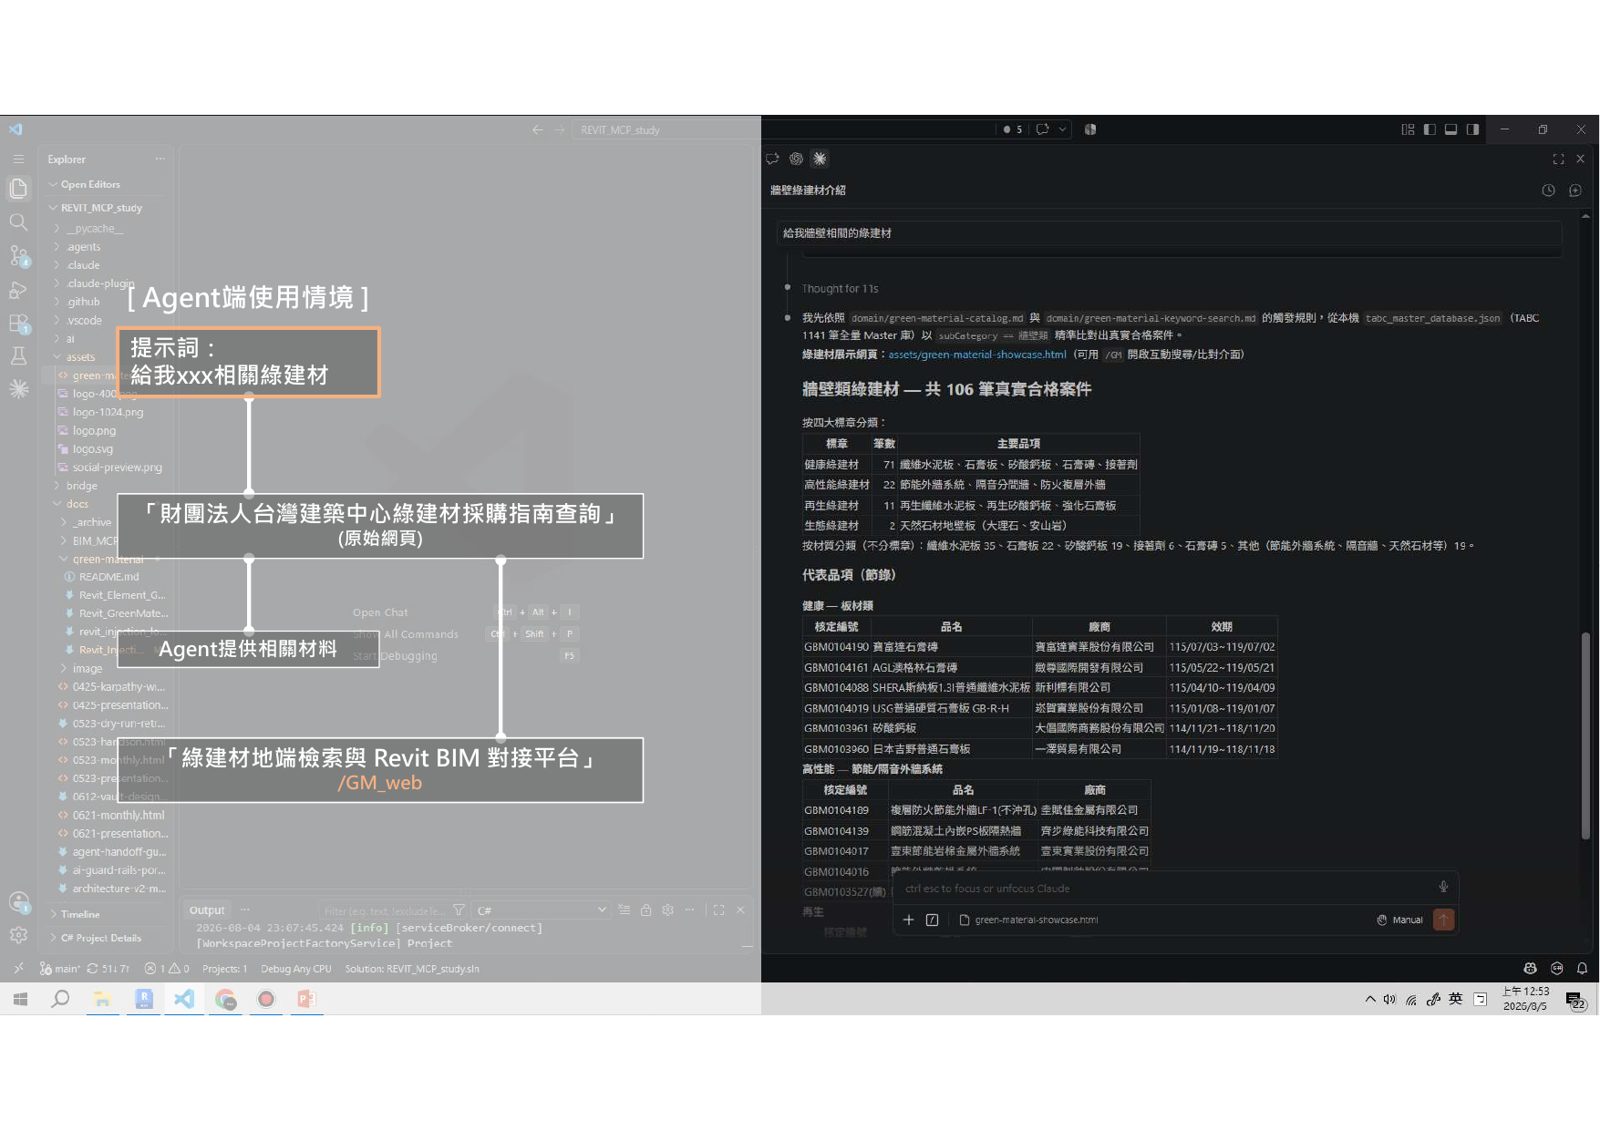The height and width of the screenshot is (1131, 1600).
Task: Expand the bridge folder
Action: point(82,486)
